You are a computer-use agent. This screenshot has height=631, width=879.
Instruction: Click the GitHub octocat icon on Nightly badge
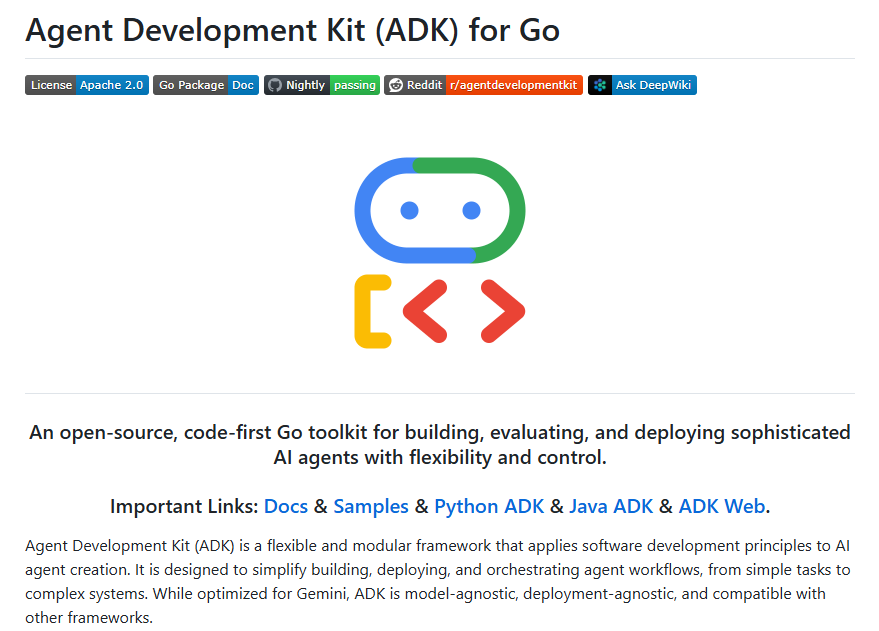[x=275, y=85]
